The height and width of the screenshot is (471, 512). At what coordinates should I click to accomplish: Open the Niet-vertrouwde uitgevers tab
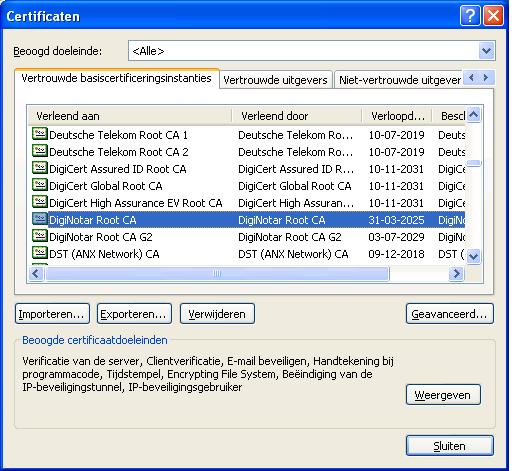[399, 80]
